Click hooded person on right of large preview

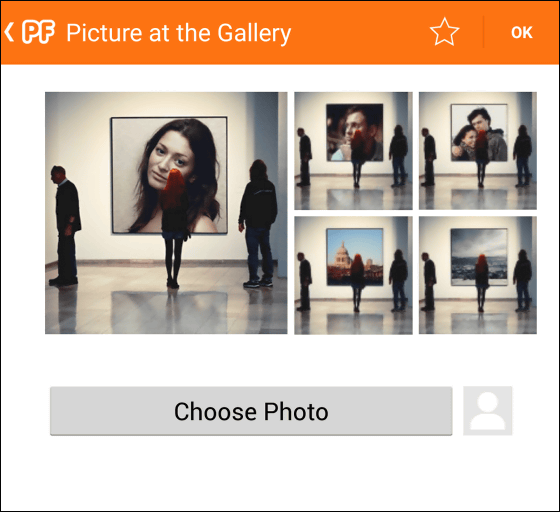point(258,224)
